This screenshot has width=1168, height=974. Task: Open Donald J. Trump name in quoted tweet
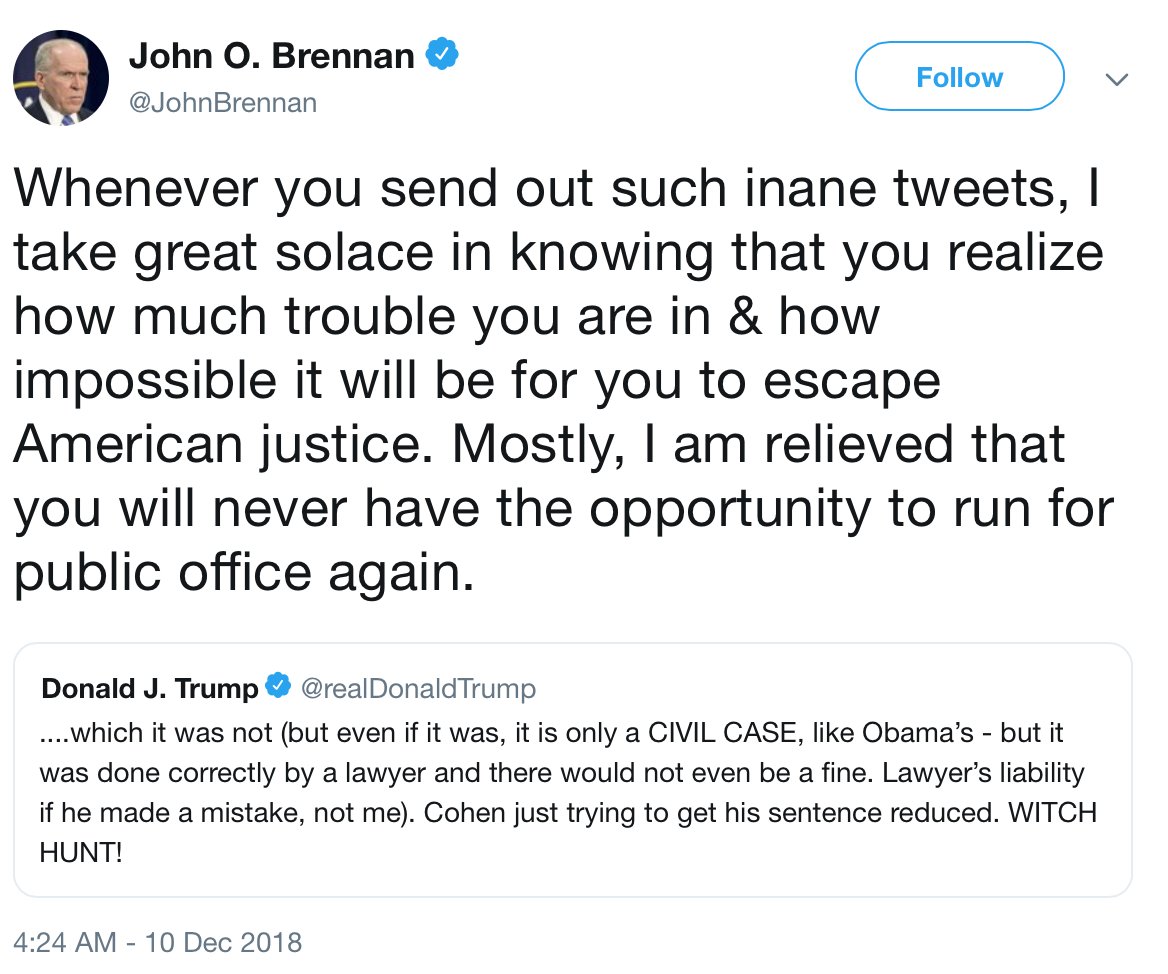[x=150, y=688]
